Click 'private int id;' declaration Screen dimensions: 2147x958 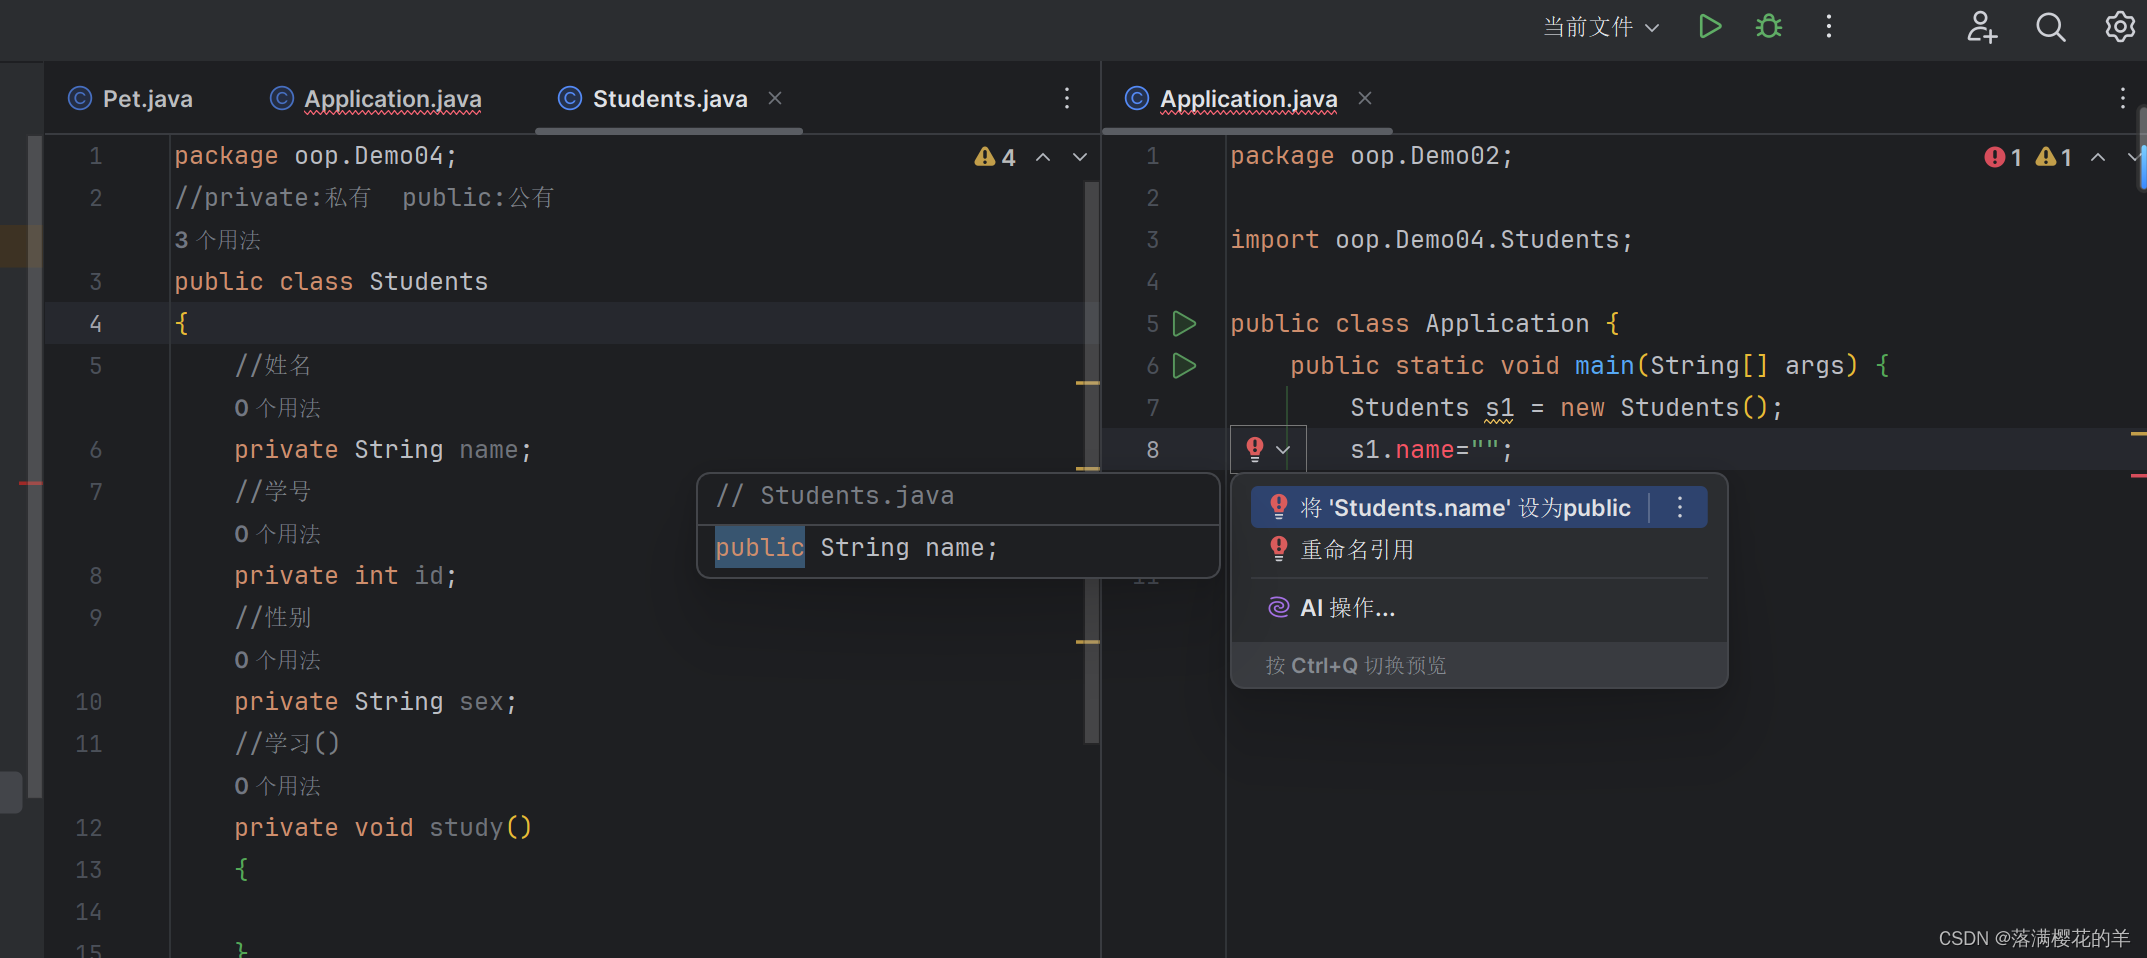(x=346, y=576)
